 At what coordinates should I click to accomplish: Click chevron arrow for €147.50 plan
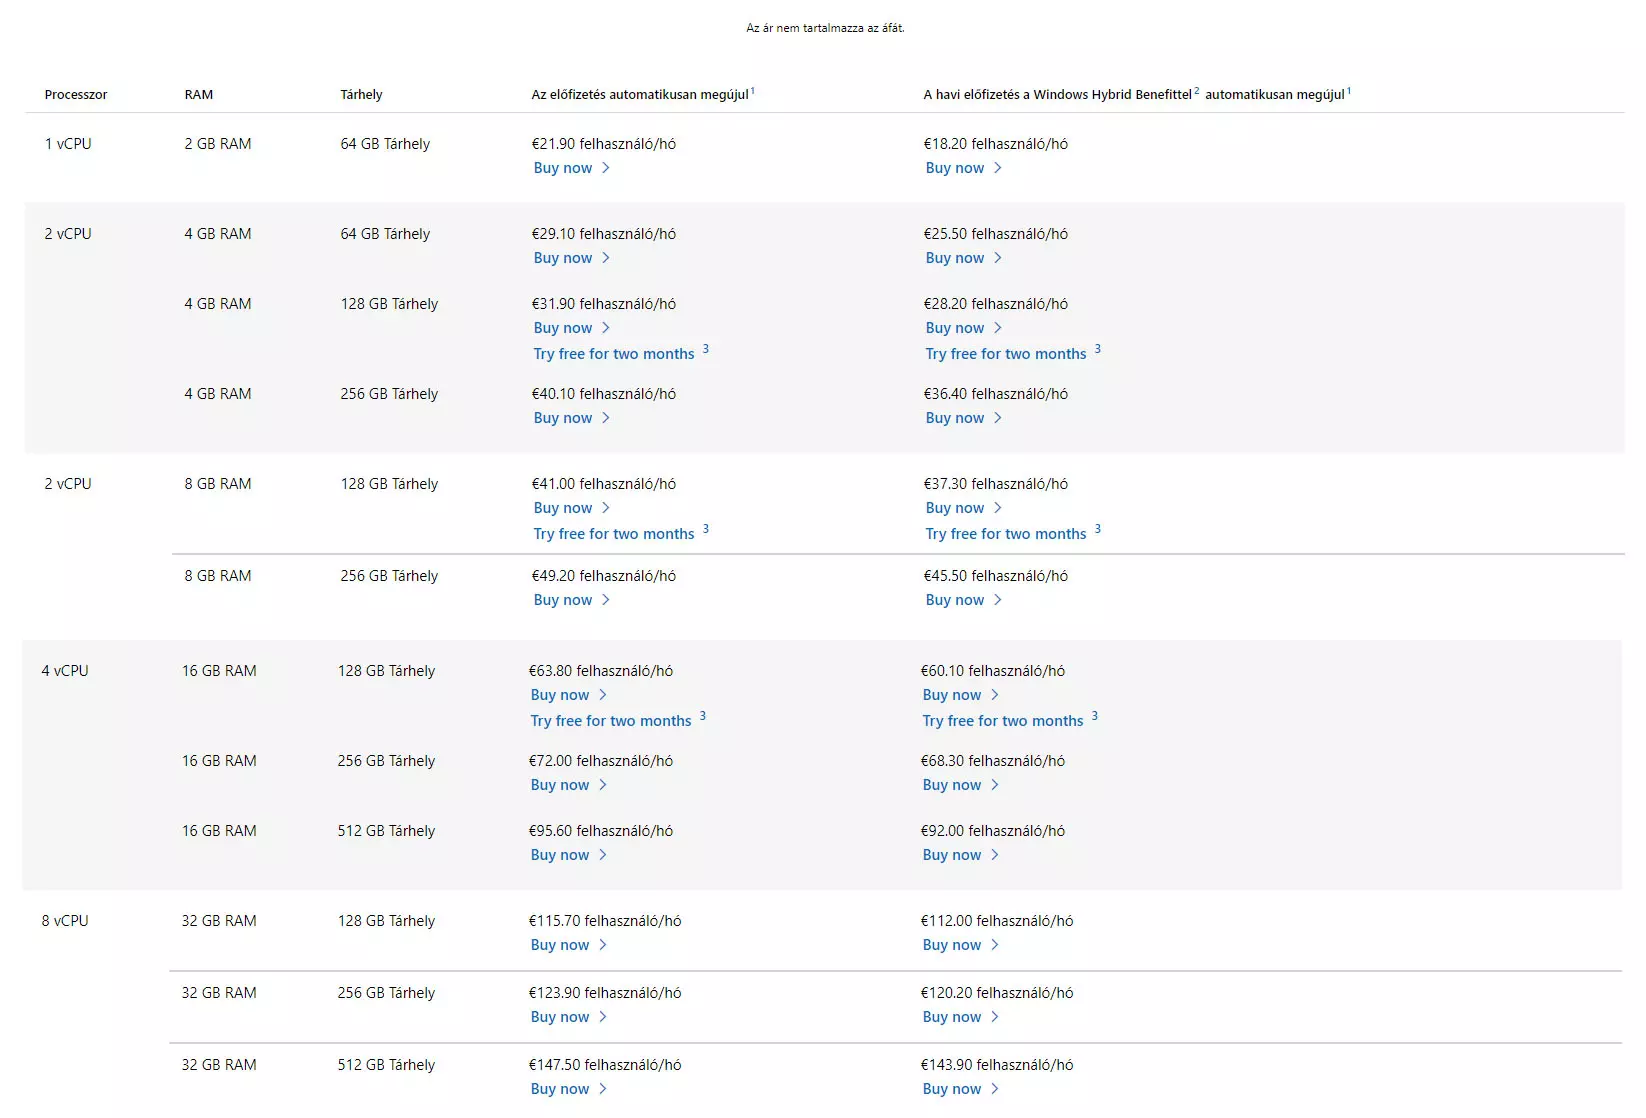(x=602, y=1089)
